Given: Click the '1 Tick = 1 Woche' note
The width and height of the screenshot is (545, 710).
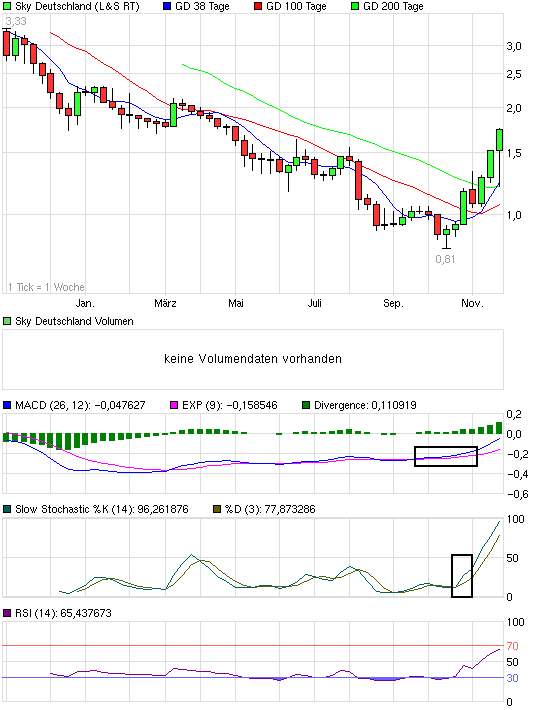Looking at the screenshot, I should [x=46, y=287].
